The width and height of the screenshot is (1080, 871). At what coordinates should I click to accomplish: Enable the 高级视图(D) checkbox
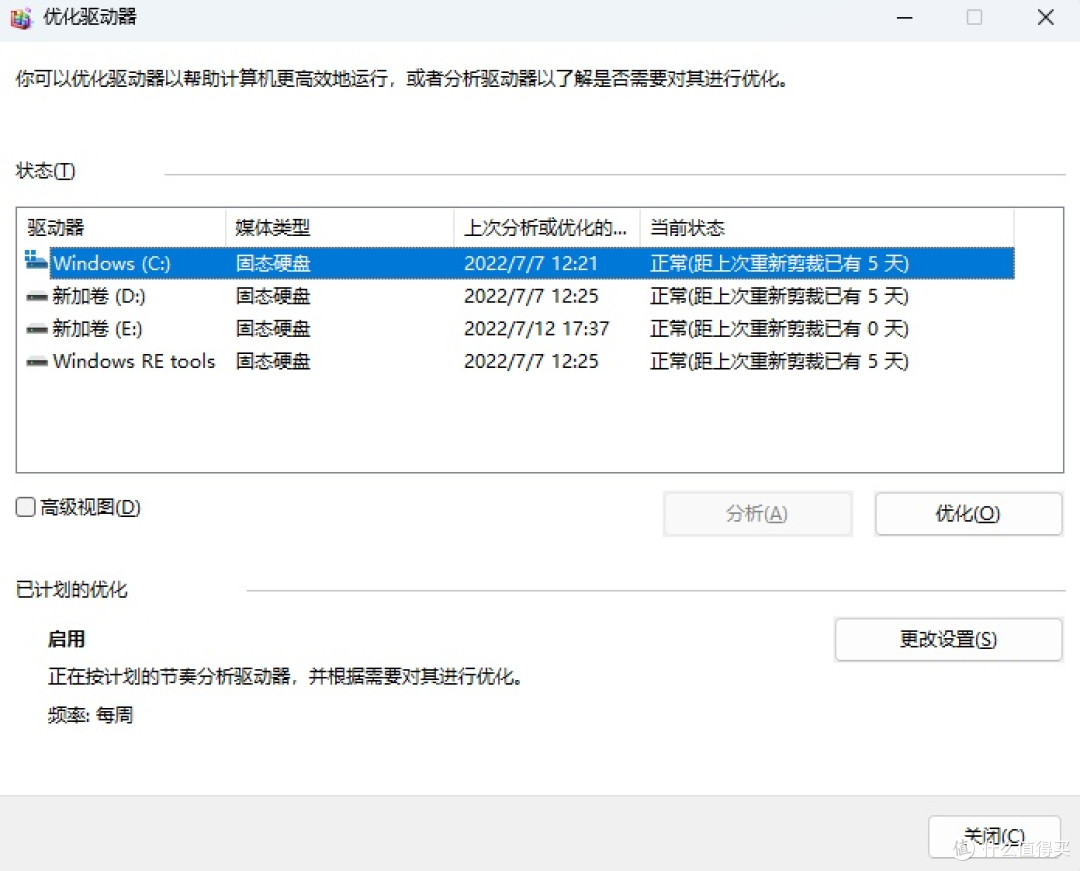25,507
